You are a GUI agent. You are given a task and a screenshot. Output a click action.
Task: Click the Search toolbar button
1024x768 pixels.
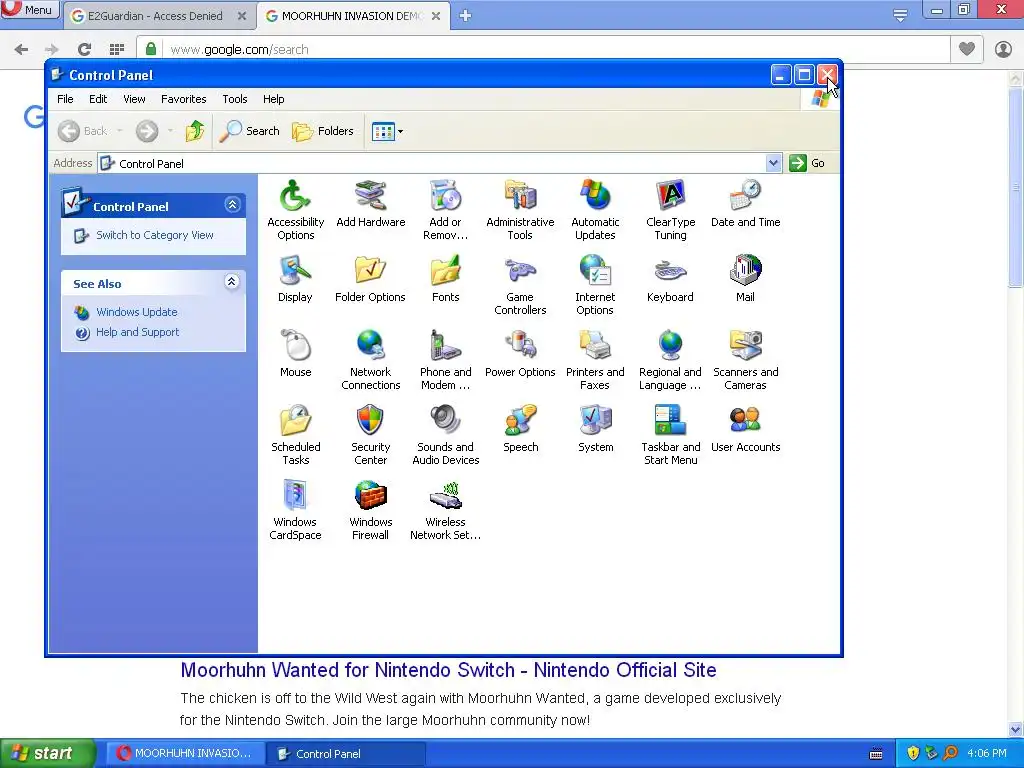249,131
